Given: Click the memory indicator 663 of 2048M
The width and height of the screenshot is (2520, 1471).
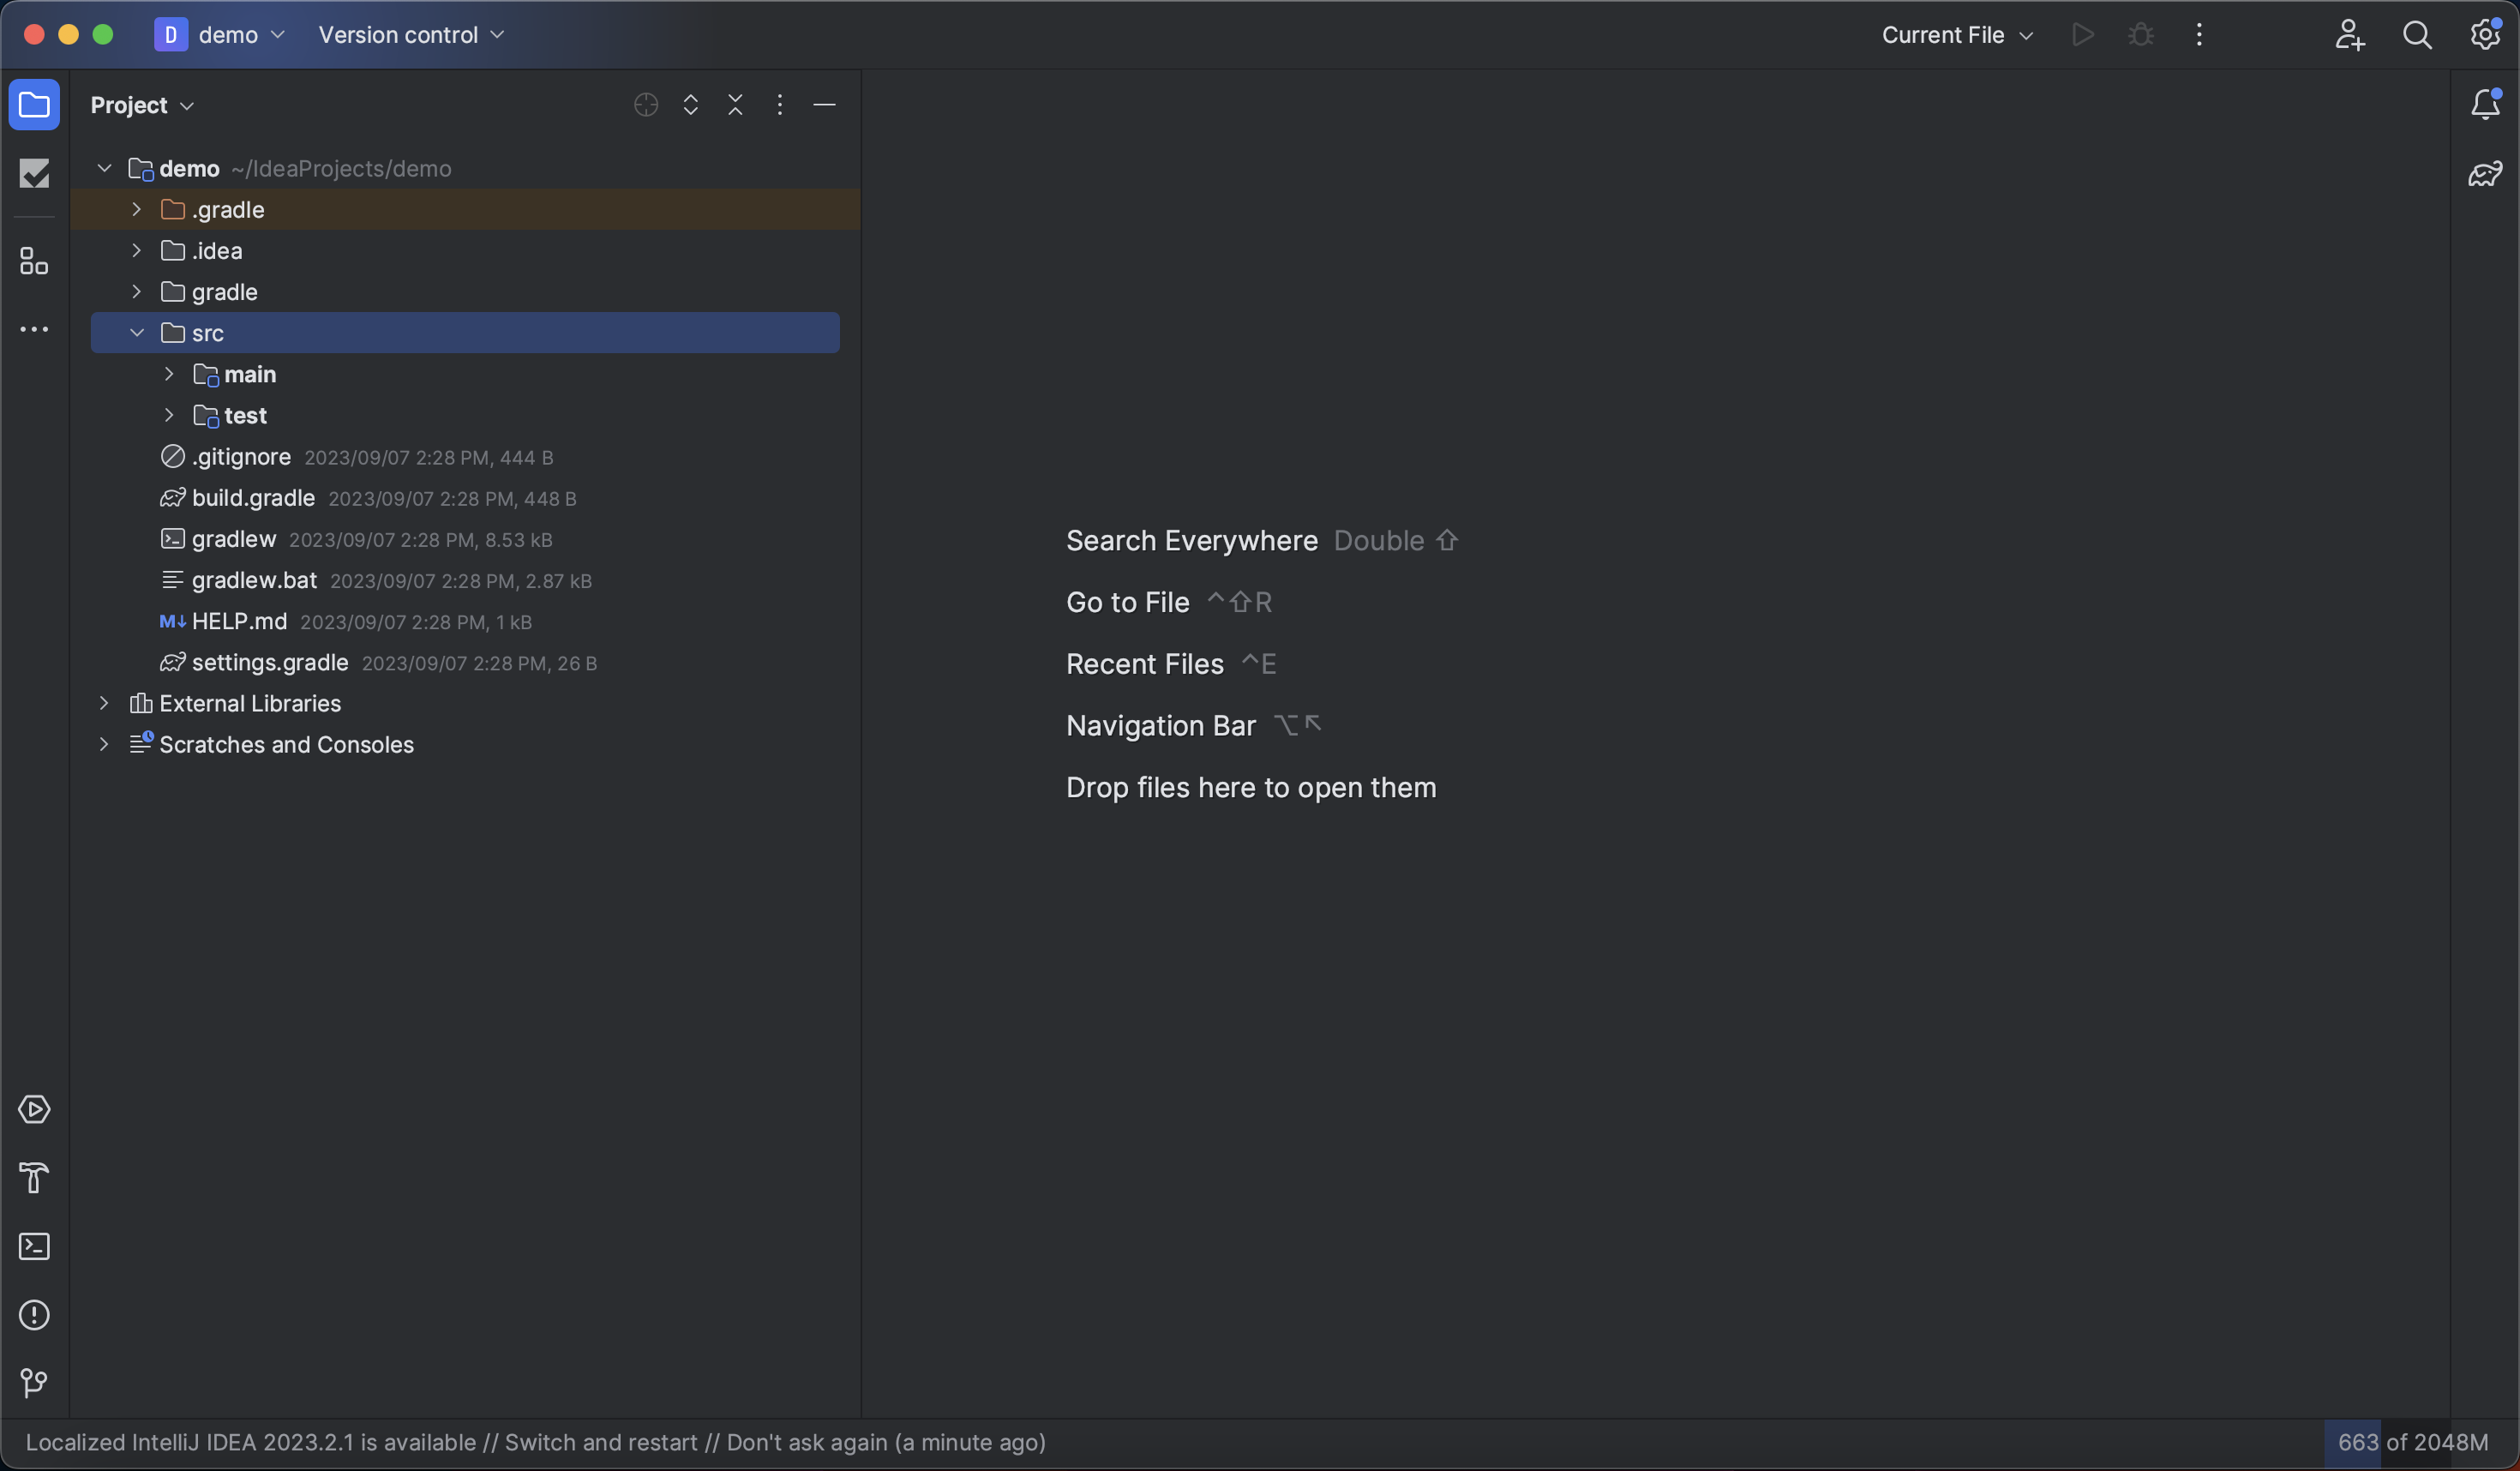Looking at the screenshot, I should click(x=2412, y=1443).
